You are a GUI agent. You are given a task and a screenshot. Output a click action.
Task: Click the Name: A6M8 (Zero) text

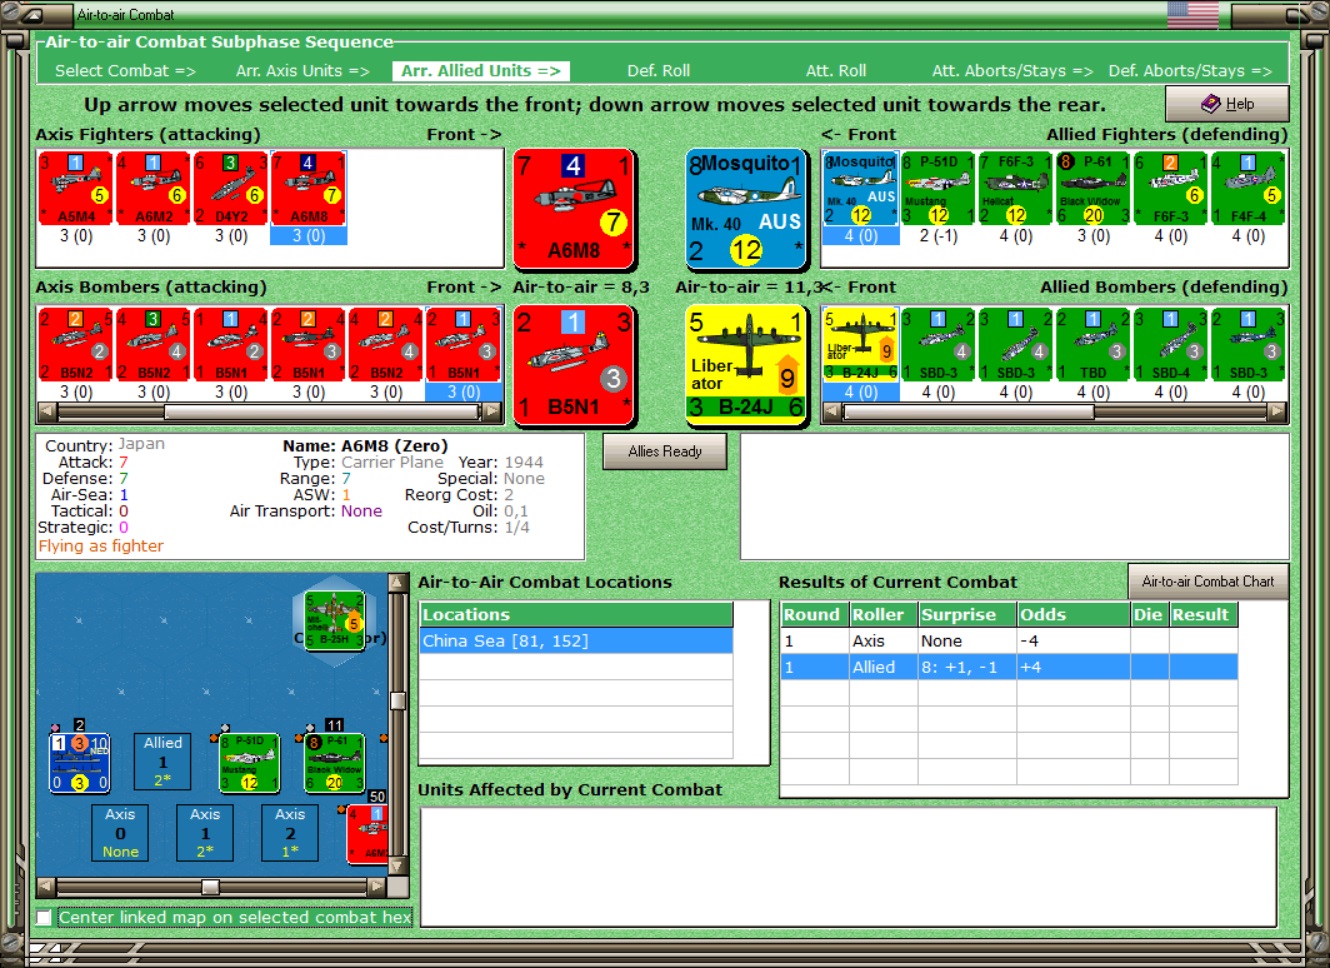pos(365,446)
